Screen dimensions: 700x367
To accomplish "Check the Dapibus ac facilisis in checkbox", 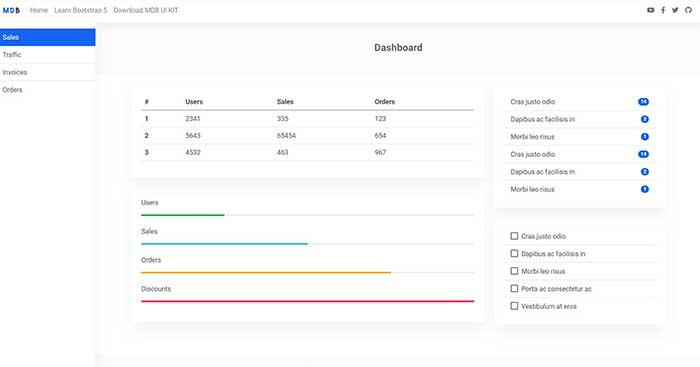I will pos(514,253).
